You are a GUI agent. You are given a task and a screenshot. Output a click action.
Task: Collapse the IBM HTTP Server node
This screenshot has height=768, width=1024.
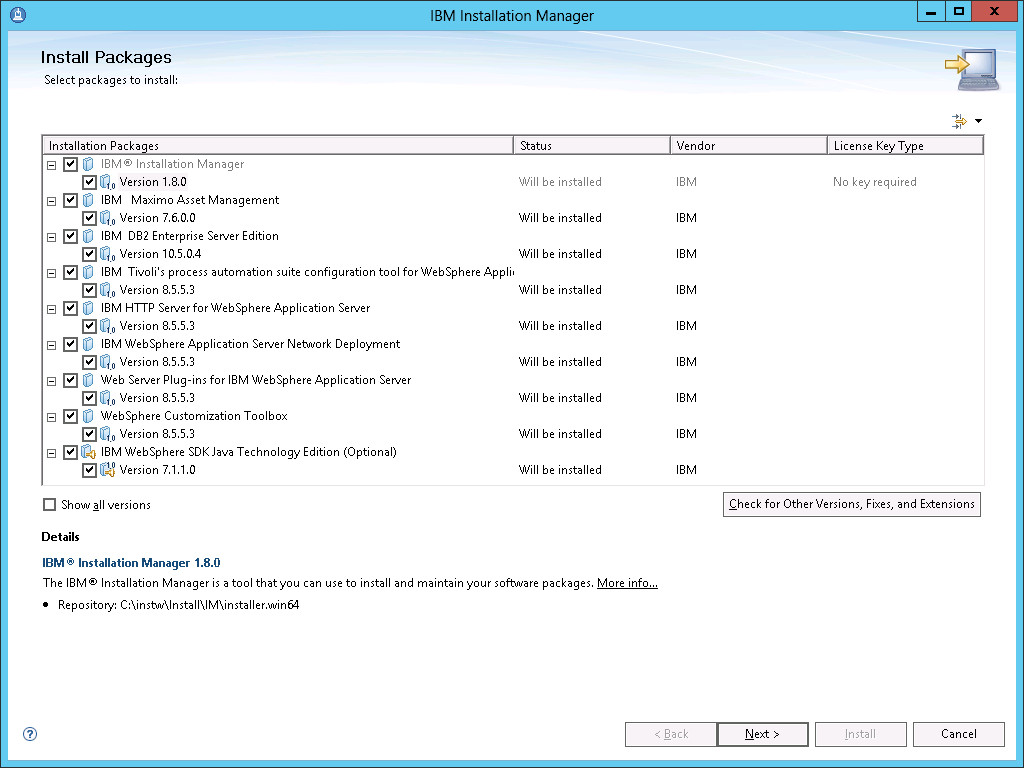52,310
